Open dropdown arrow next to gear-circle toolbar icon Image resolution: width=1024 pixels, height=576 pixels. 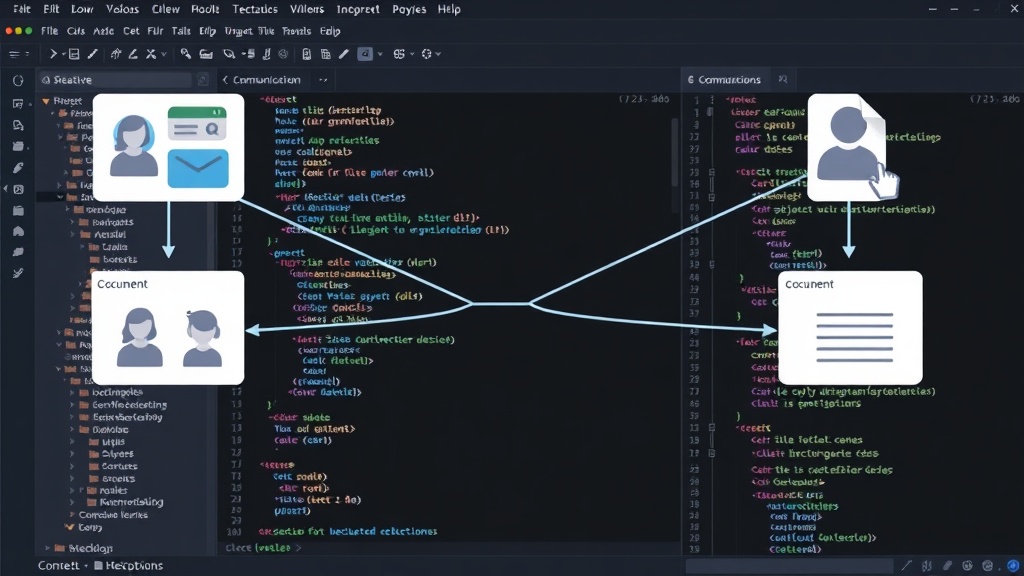tap(438, 54)
